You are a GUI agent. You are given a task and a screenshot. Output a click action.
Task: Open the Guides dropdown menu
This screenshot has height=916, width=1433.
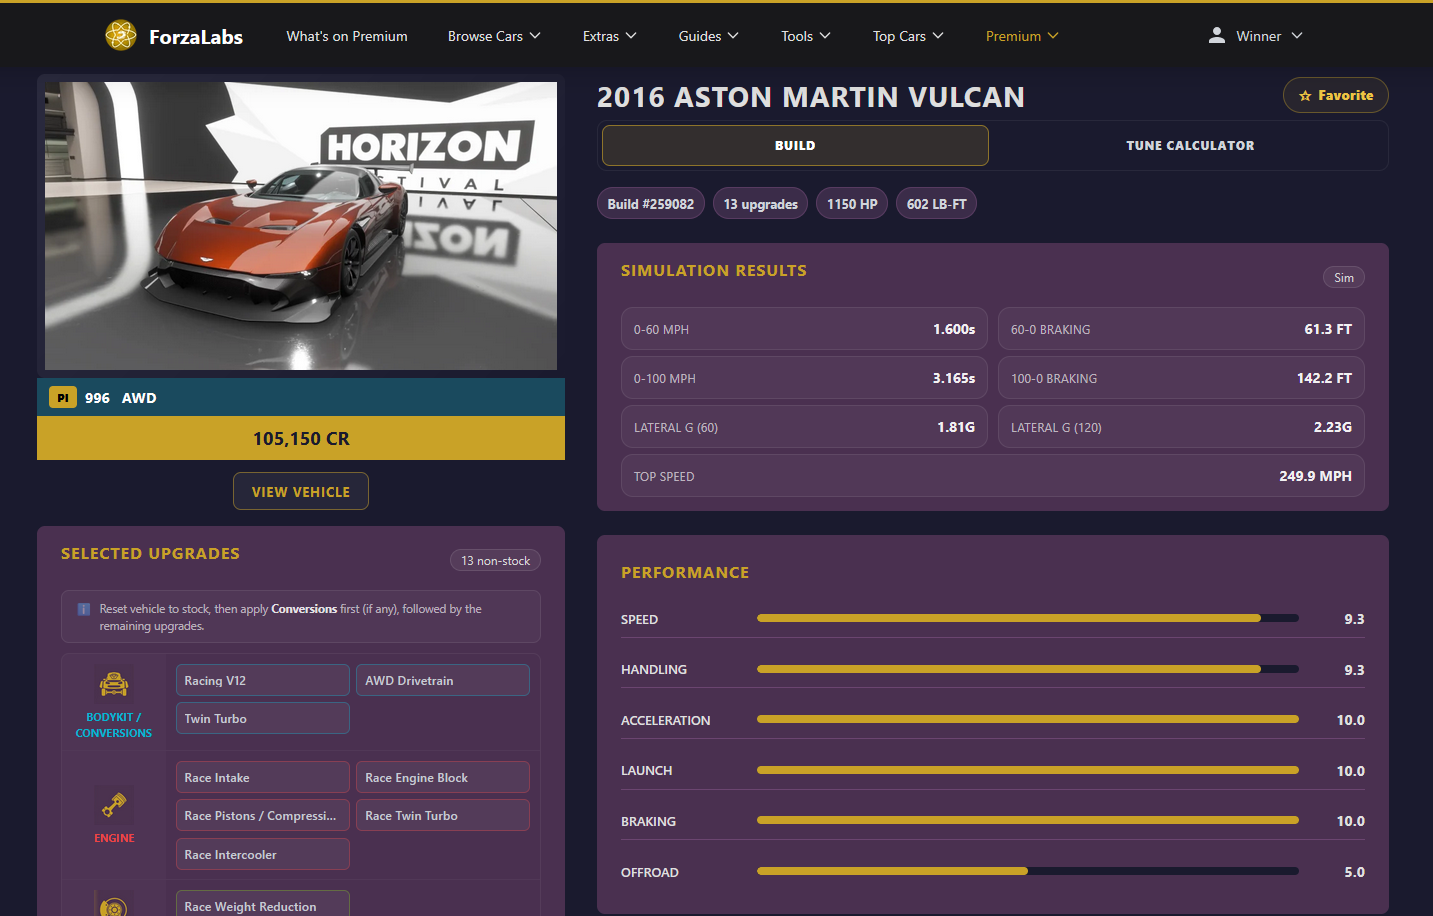(708, 36)
